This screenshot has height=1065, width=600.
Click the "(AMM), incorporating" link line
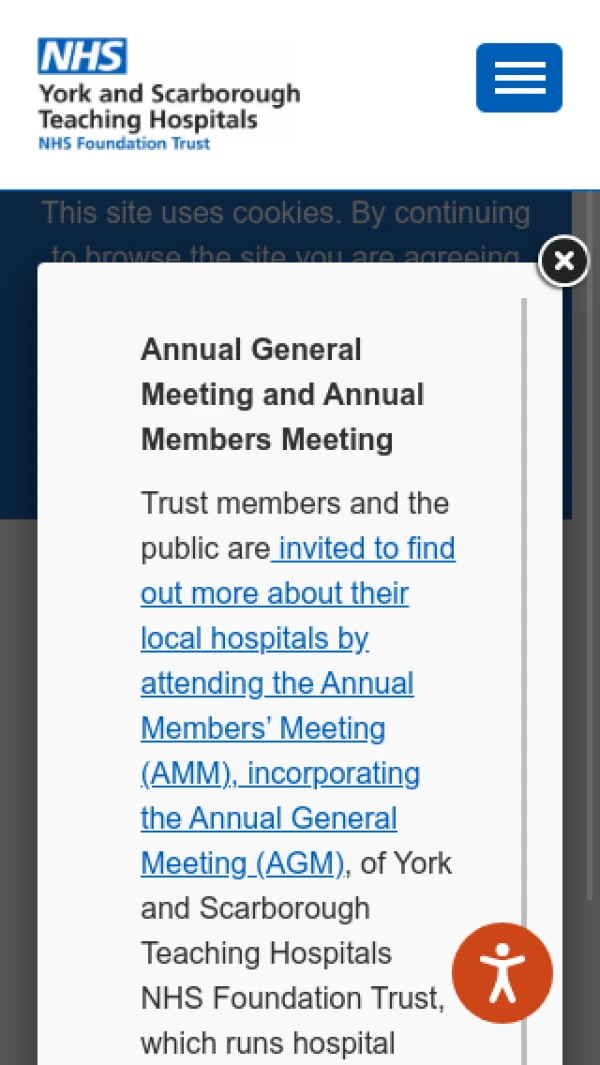(x=280, y=773)
